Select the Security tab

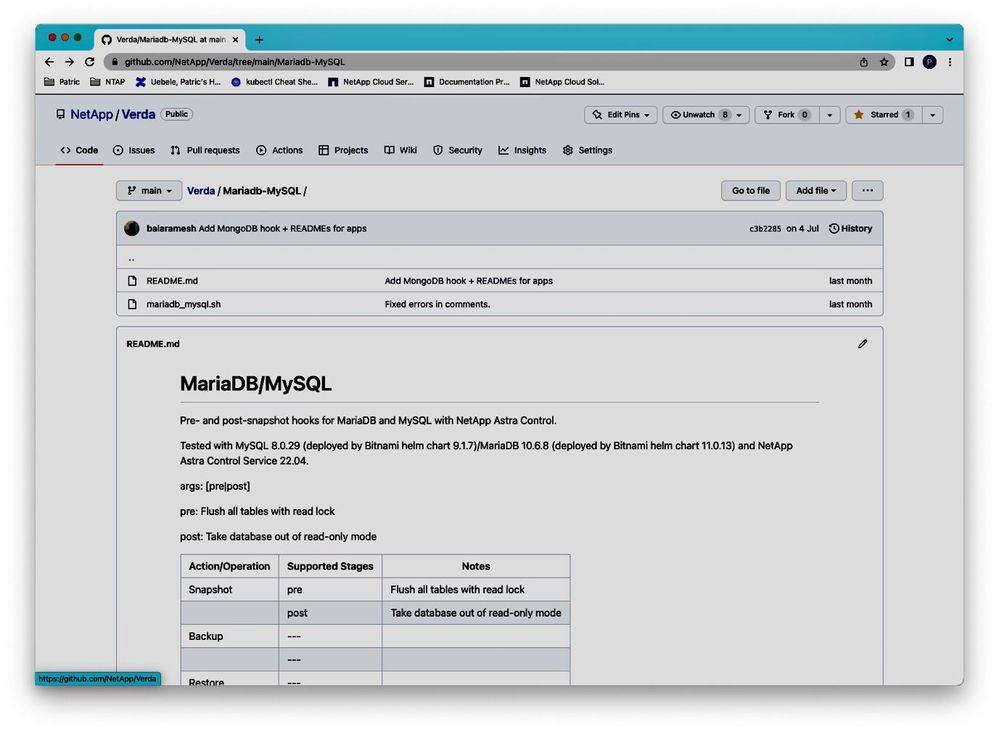pos(457,150)
